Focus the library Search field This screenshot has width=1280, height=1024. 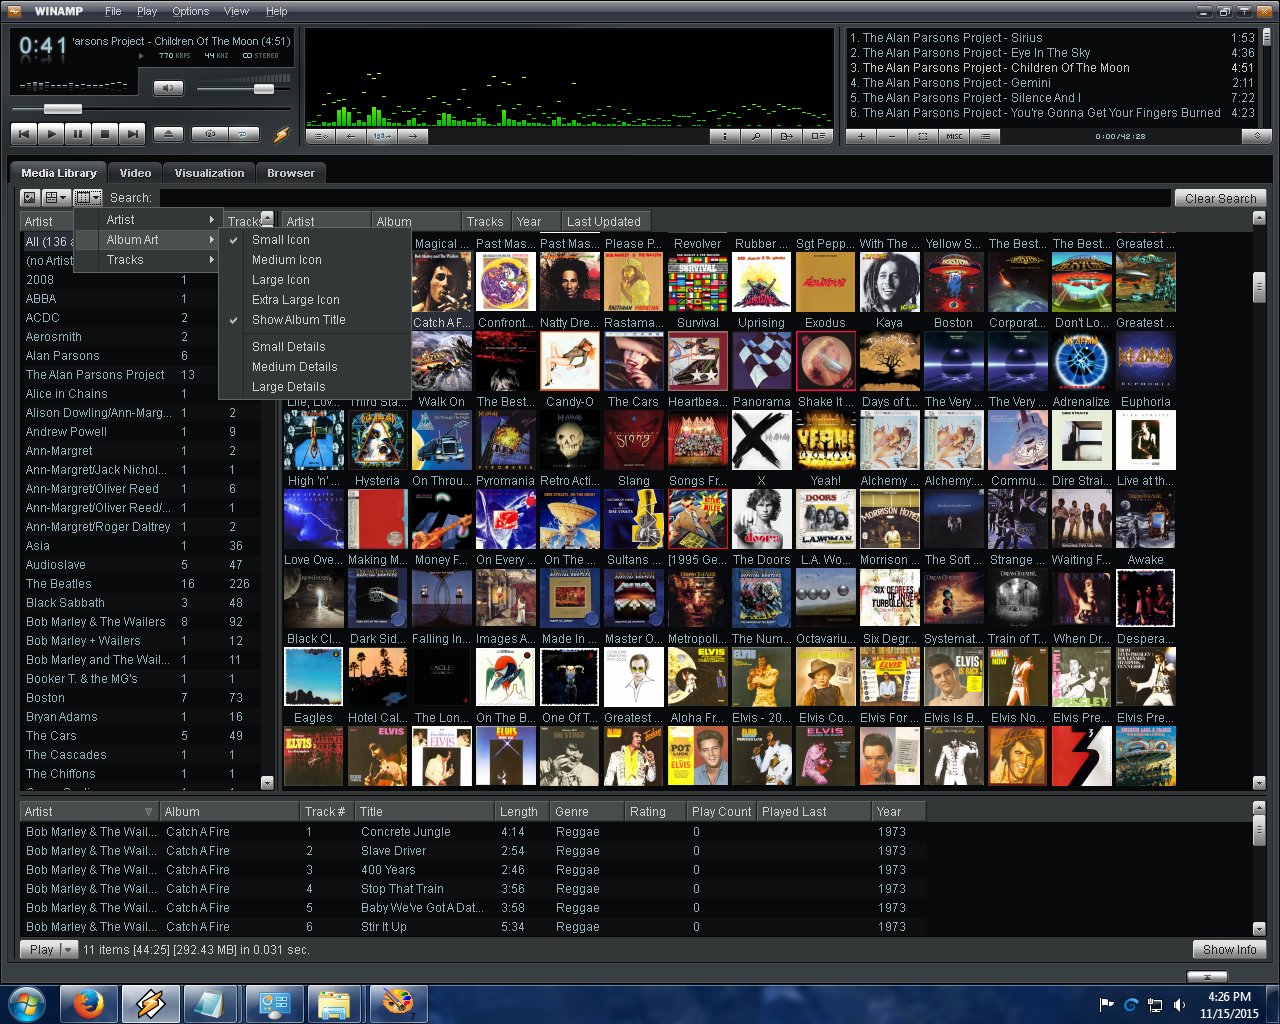[664, 198]
